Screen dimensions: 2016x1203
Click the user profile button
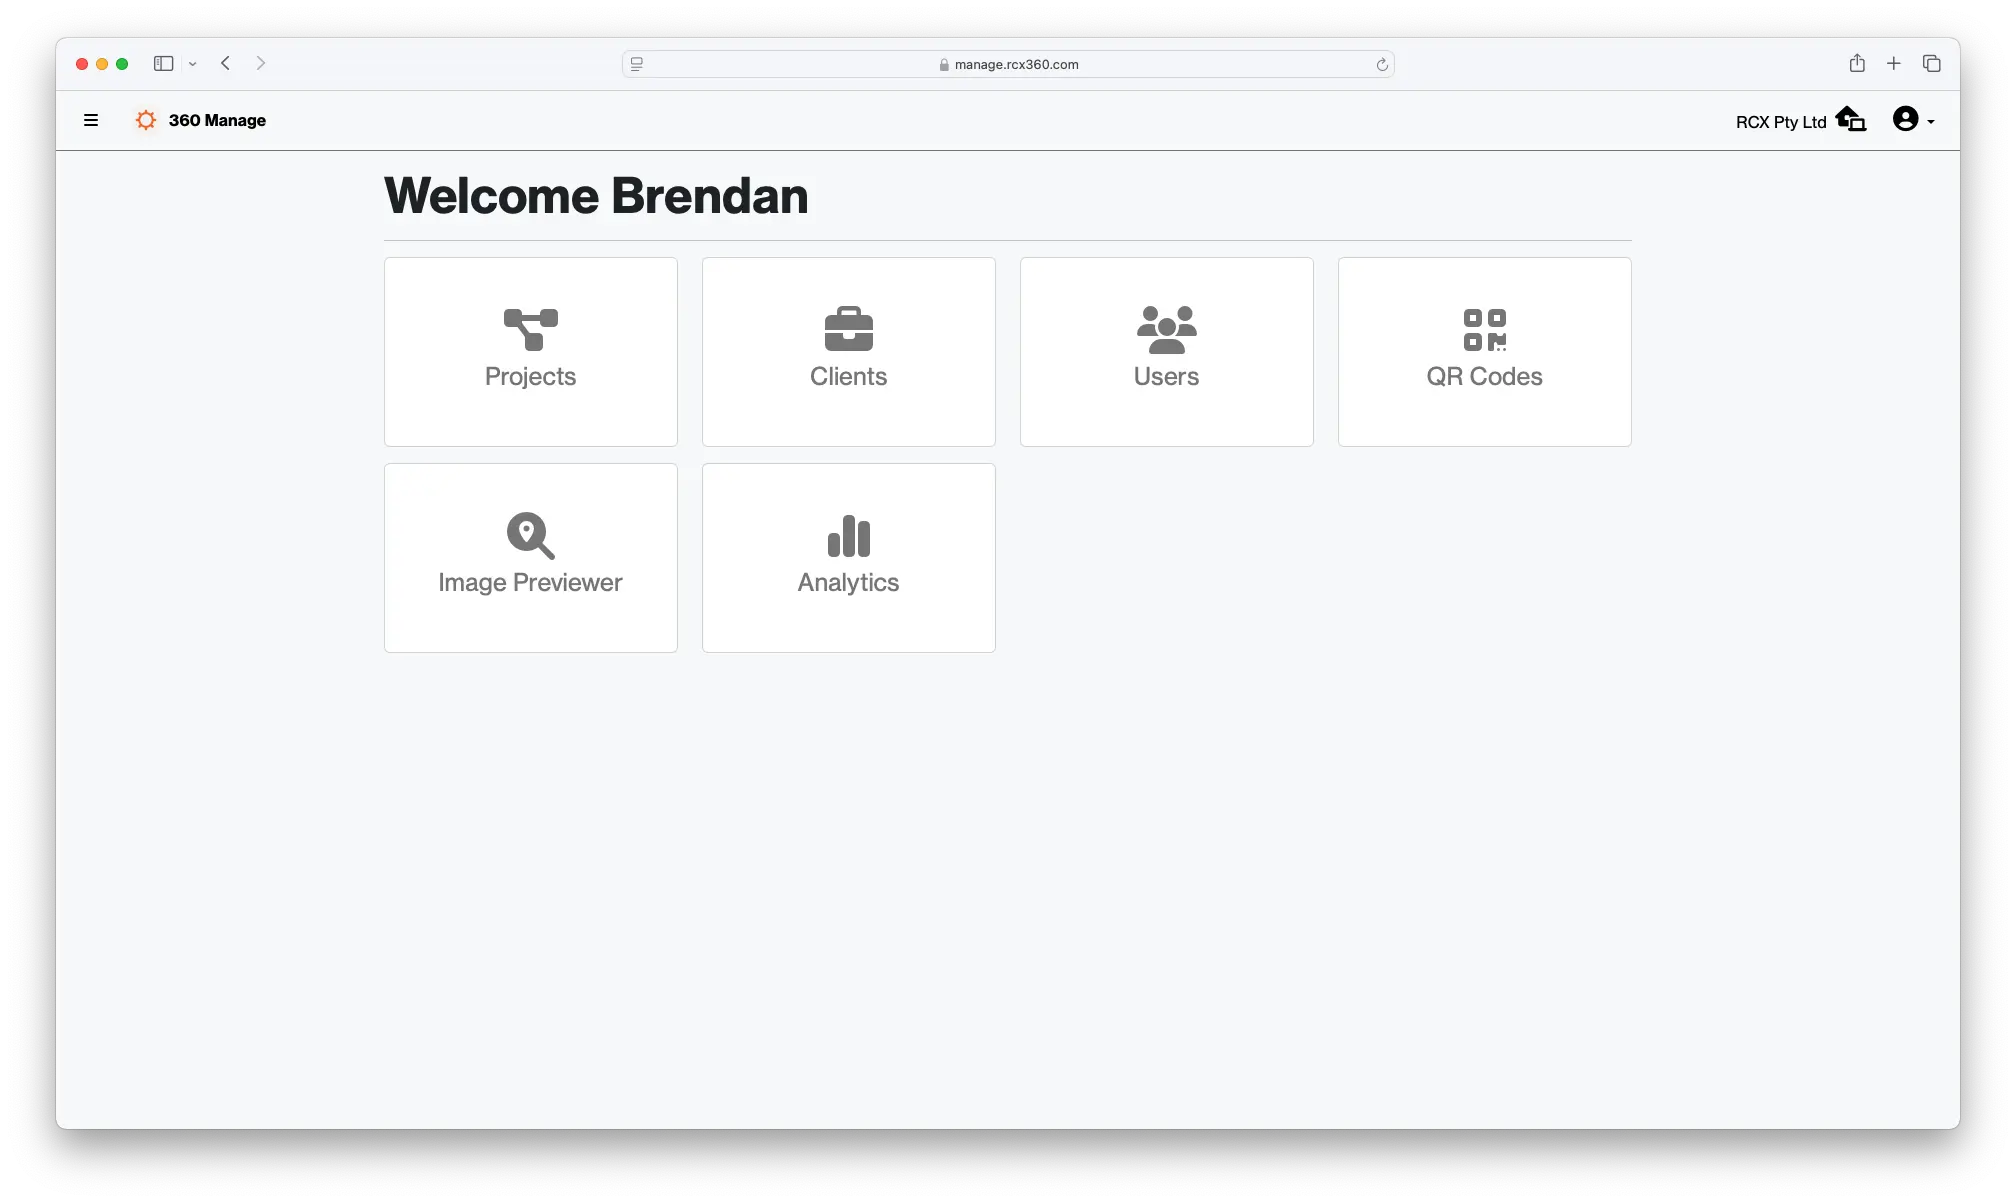[1907, 119]
